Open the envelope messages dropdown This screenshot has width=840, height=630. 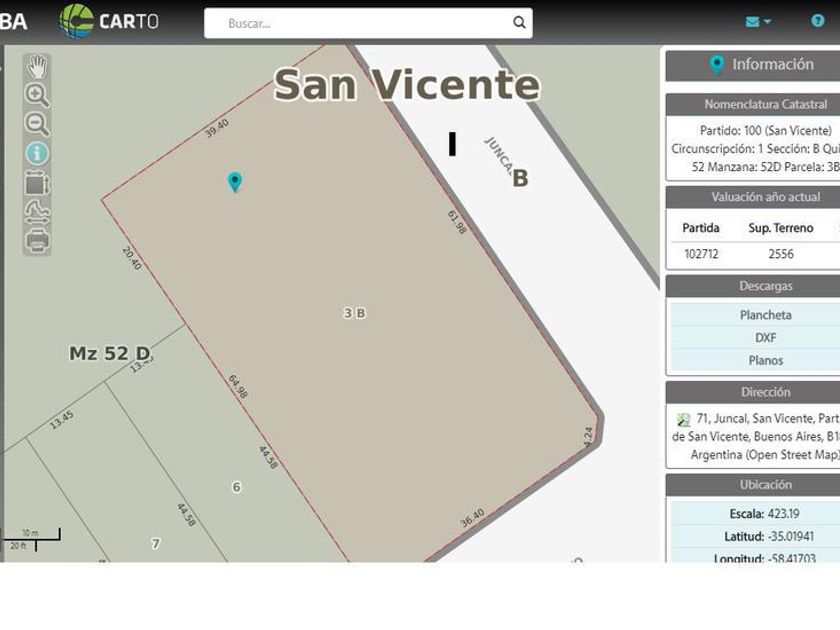pos(758,21)
